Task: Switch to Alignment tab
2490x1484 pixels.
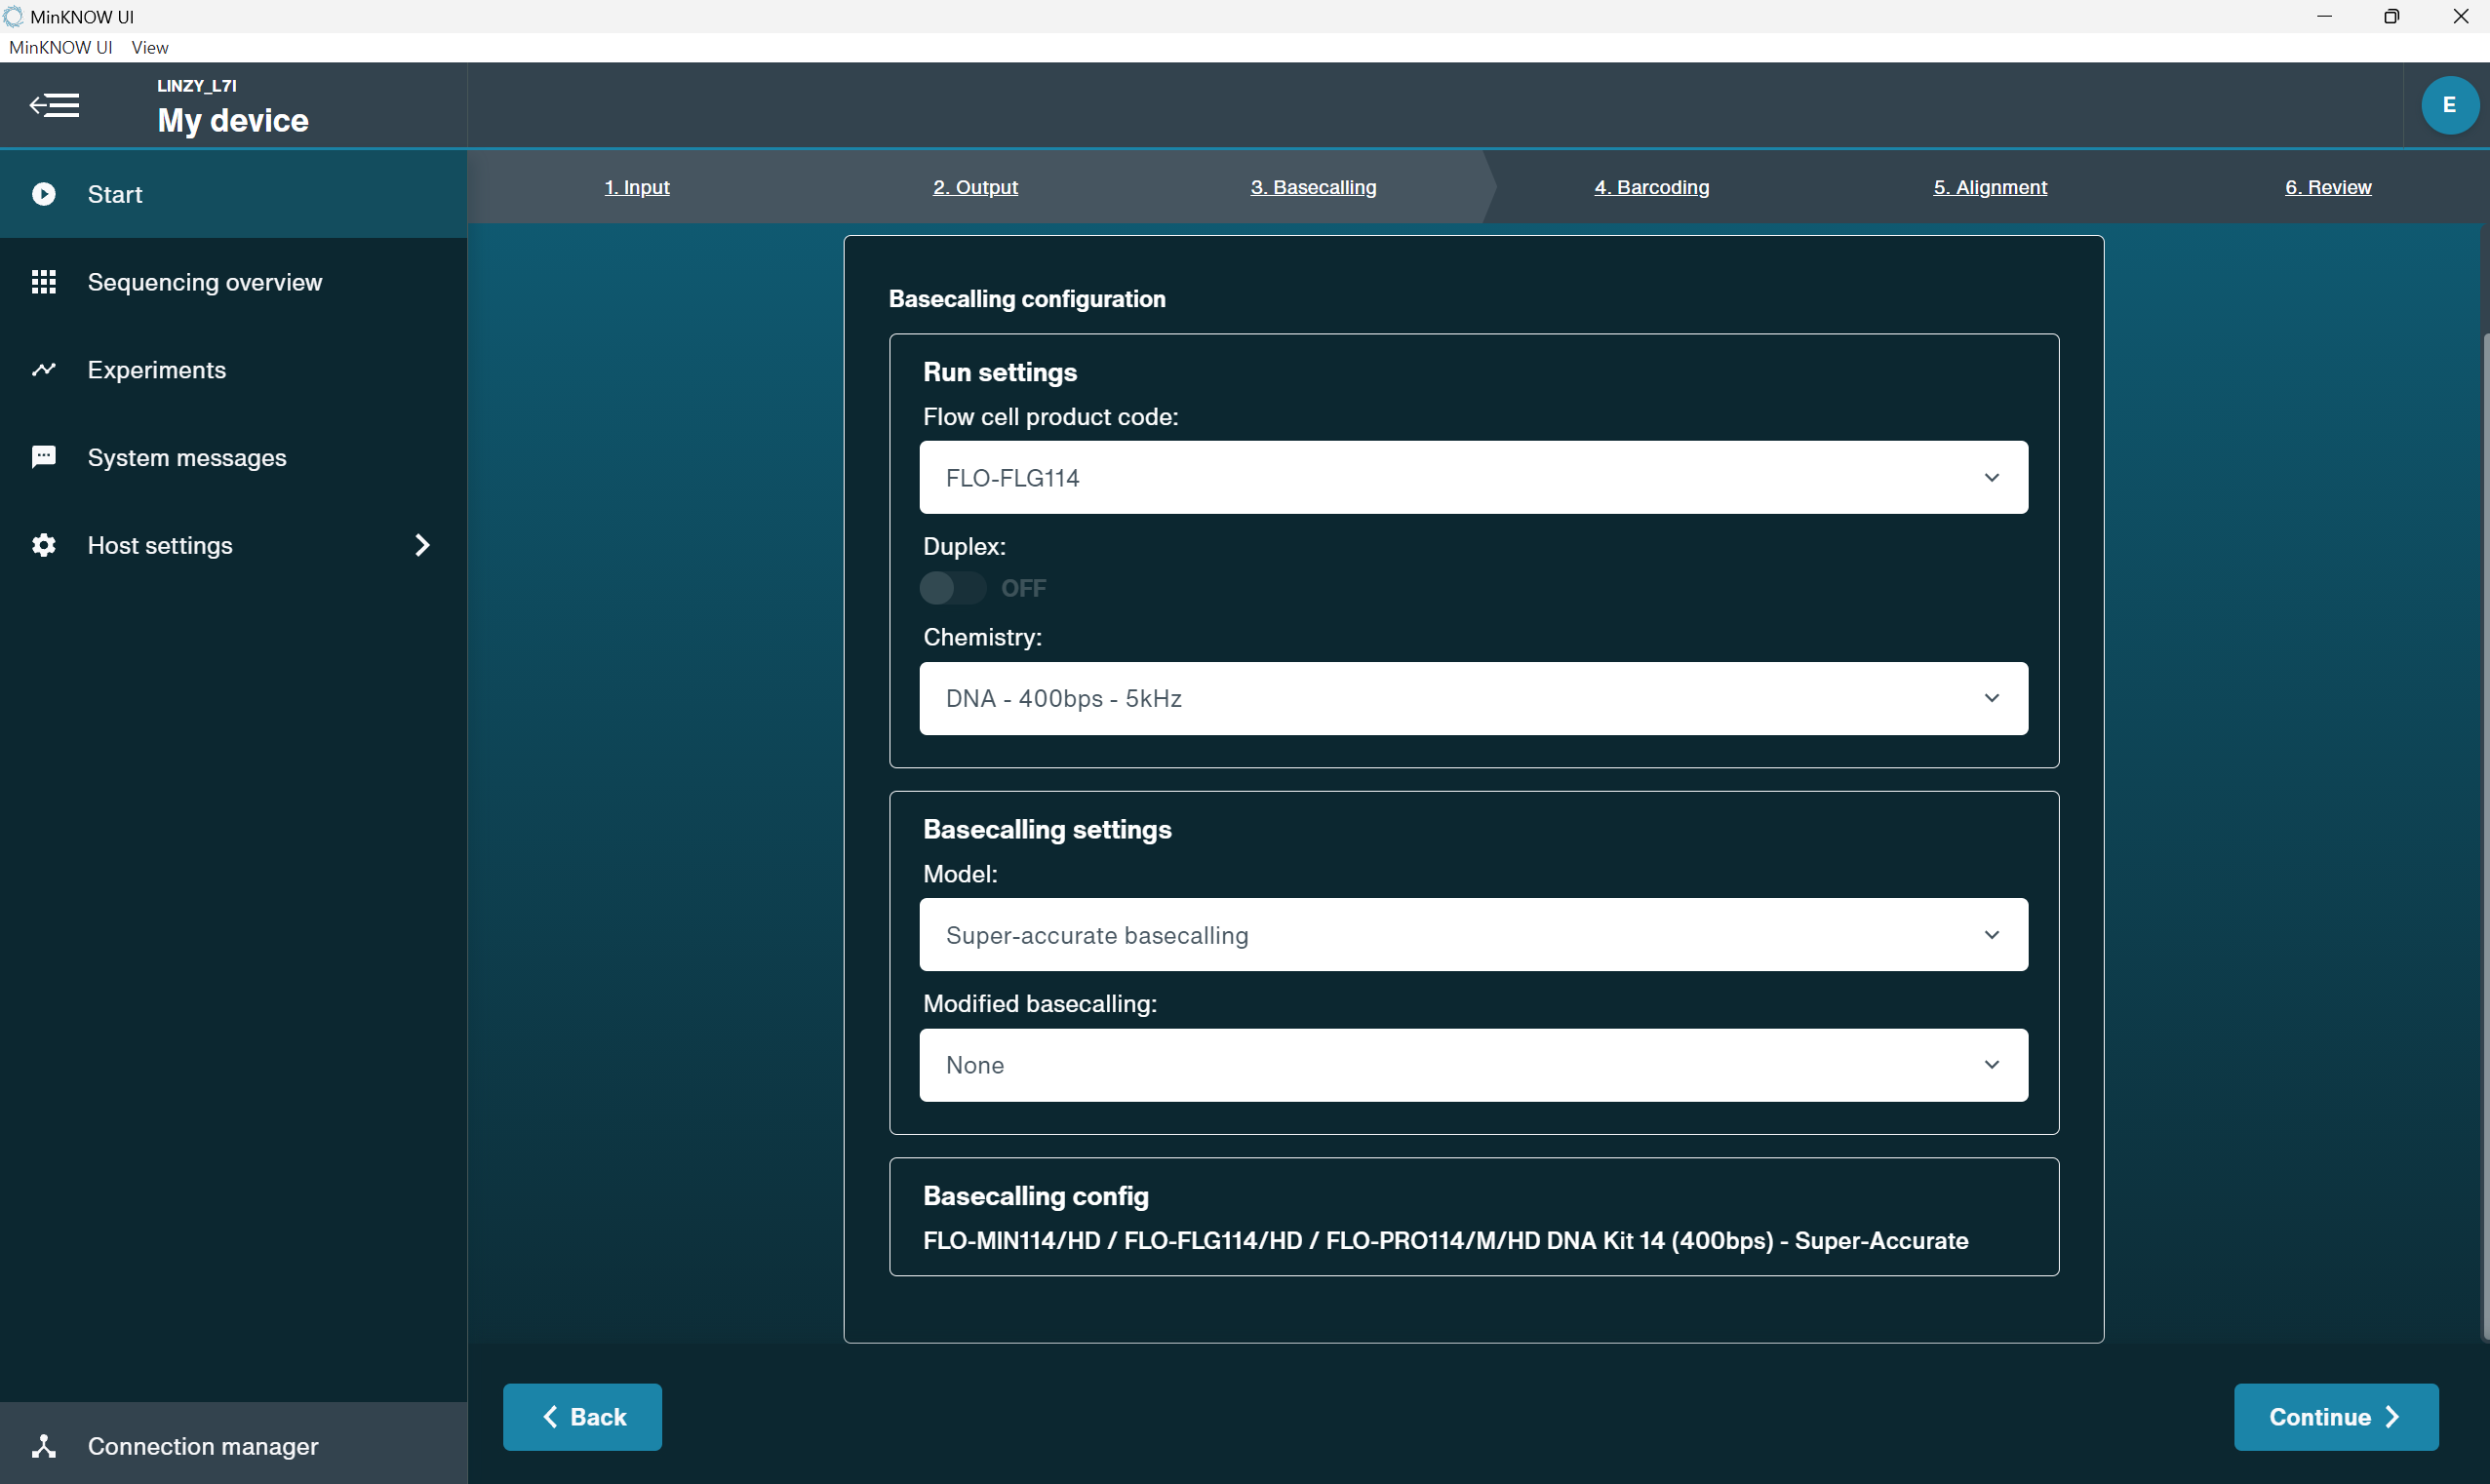Action: tap(1990, 185)
